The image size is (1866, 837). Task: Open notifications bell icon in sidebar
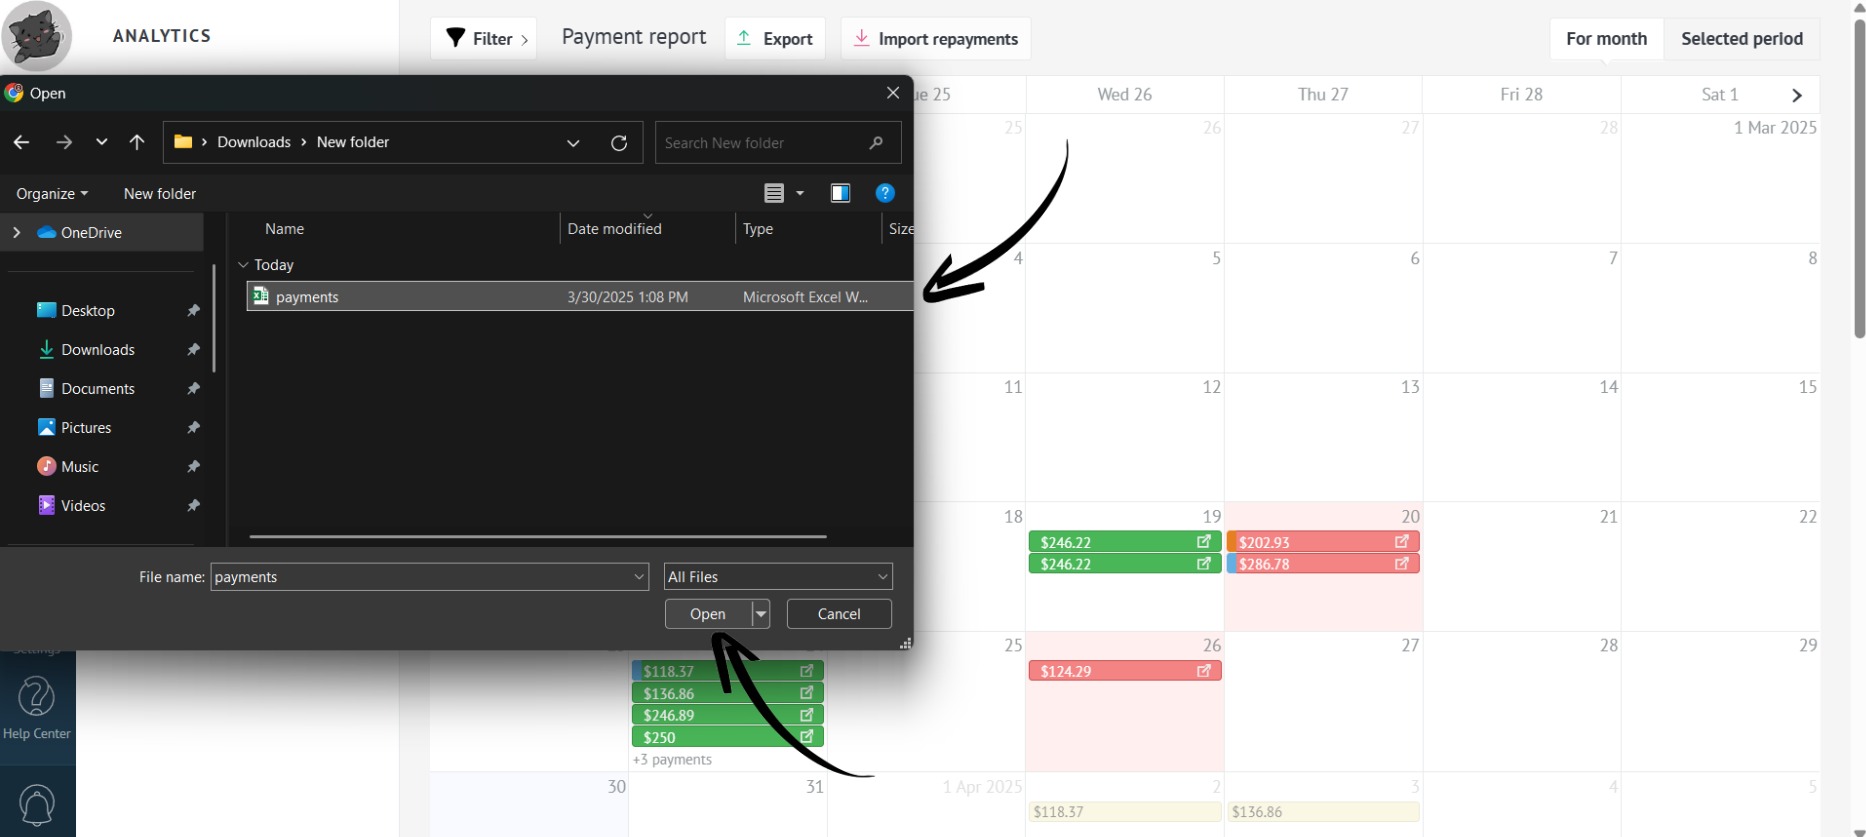click(x=37, y=805)
